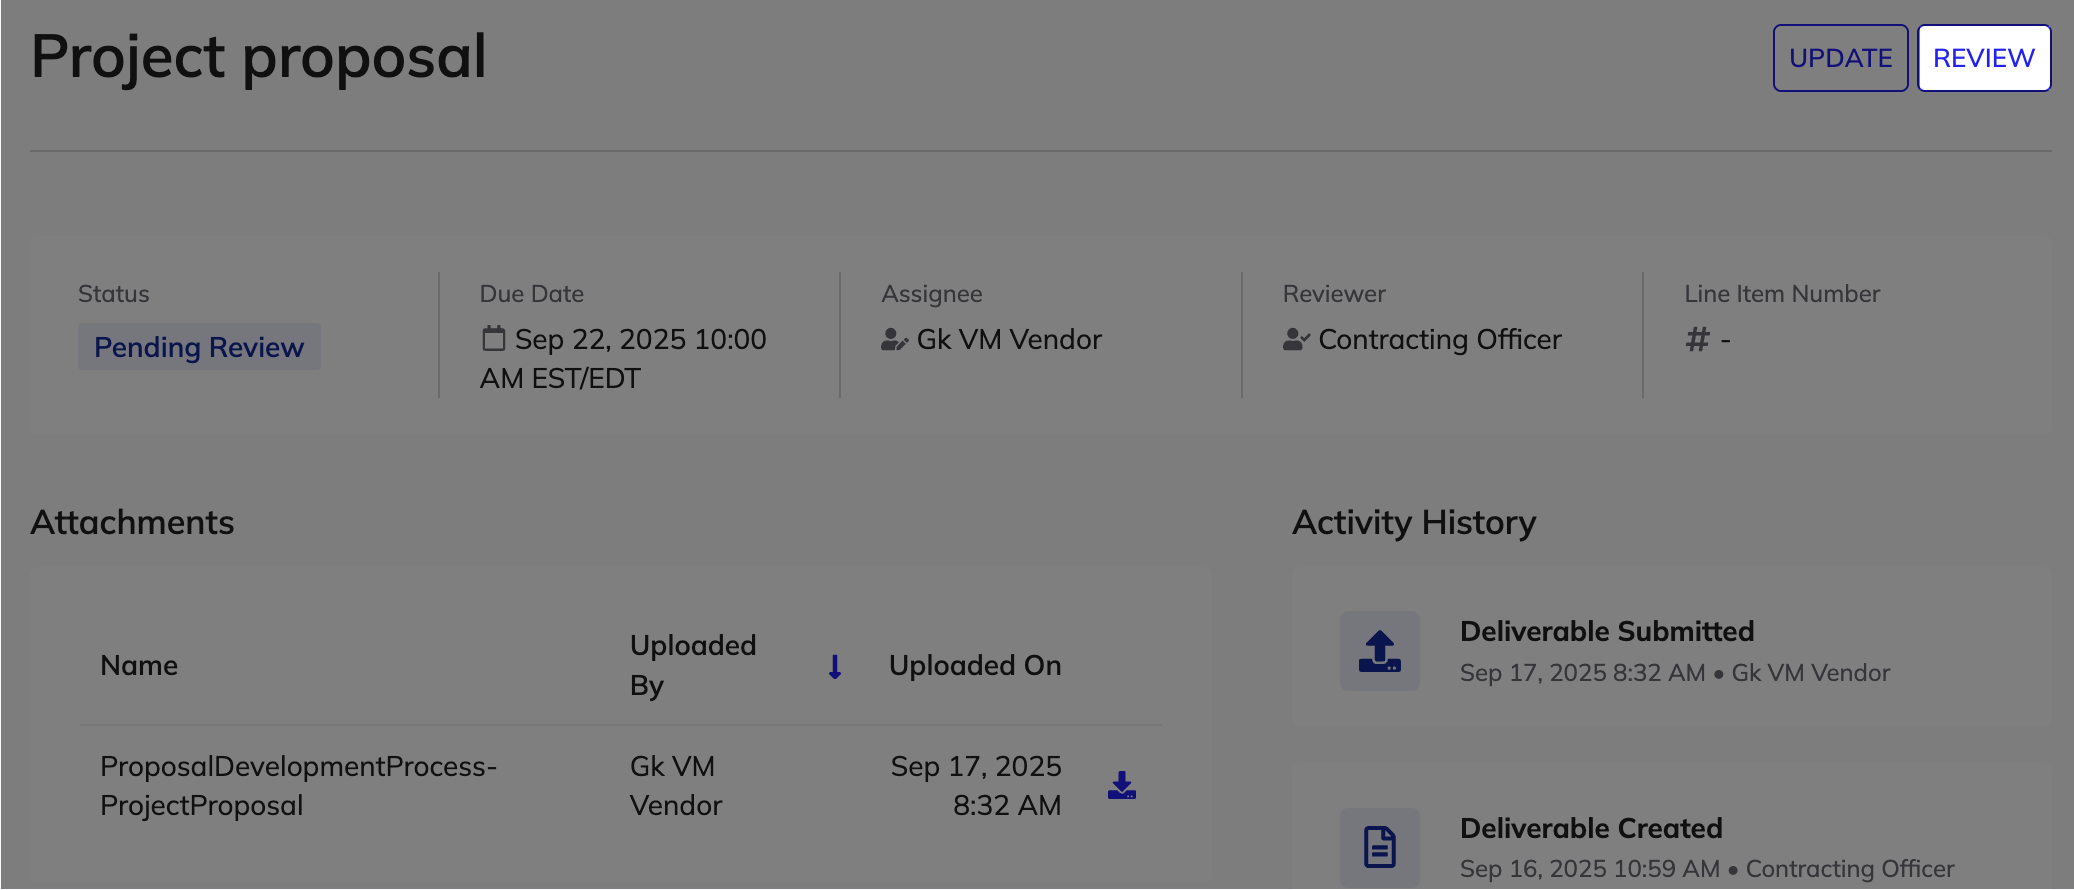Viewport: 2074px width, 890px height.
Task: Click the calendar icon beside due date
Action: coord(493,339)
